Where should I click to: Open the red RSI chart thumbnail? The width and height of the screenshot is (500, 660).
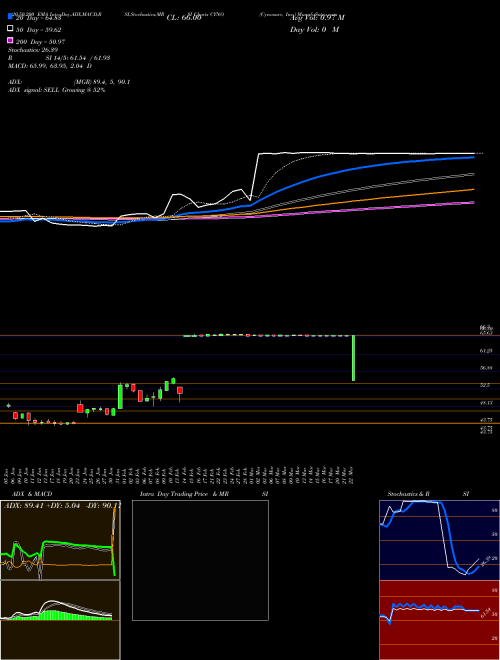[x=439, y=620]
